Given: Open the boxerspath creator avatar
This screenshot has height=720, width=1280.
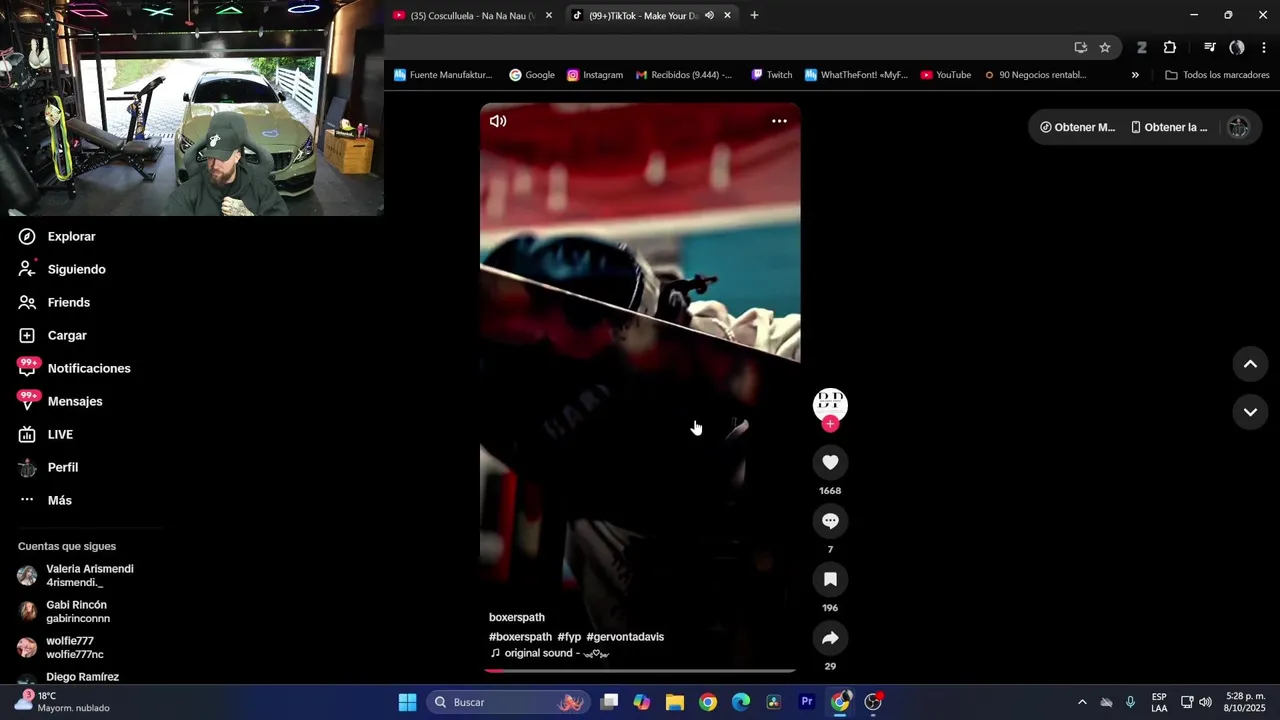Looking at the screenshot, I should click(830, 402).
